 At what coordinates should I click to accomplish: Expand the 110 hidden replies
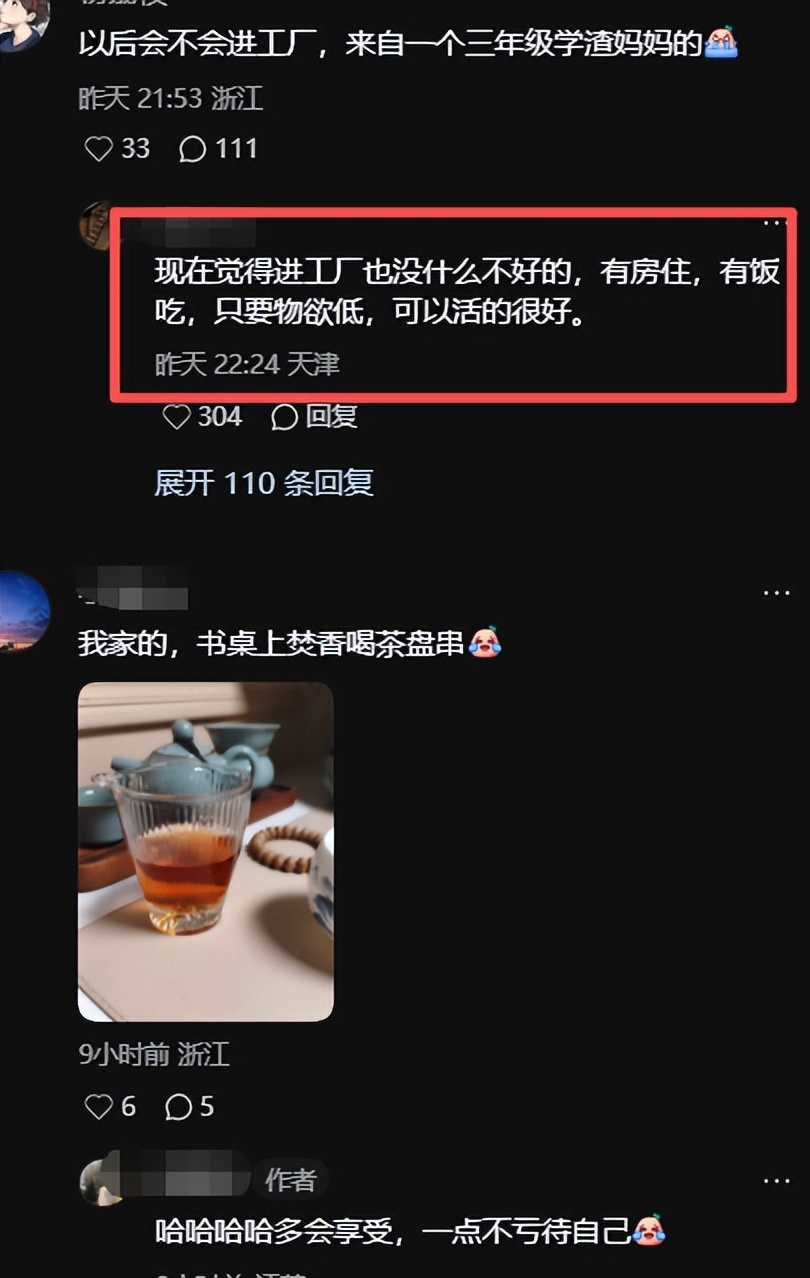(264, 483)
